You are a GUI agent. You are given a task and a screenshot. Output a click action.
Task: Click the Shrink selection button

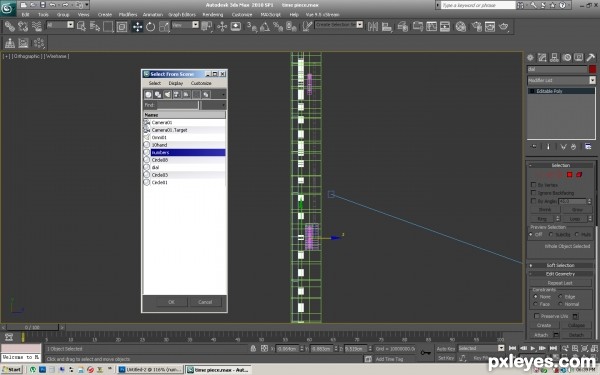pos(545,210)
